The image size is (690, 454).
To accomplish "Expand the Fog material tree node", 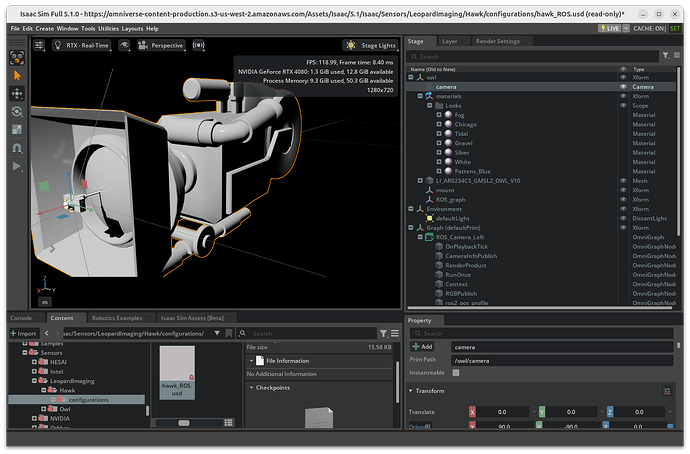I will click(438, 115).
